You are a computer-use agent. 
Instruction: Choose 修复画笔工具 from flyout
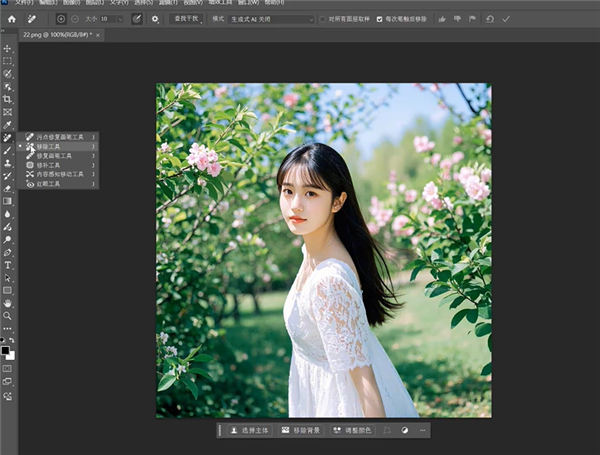[58, 156]
